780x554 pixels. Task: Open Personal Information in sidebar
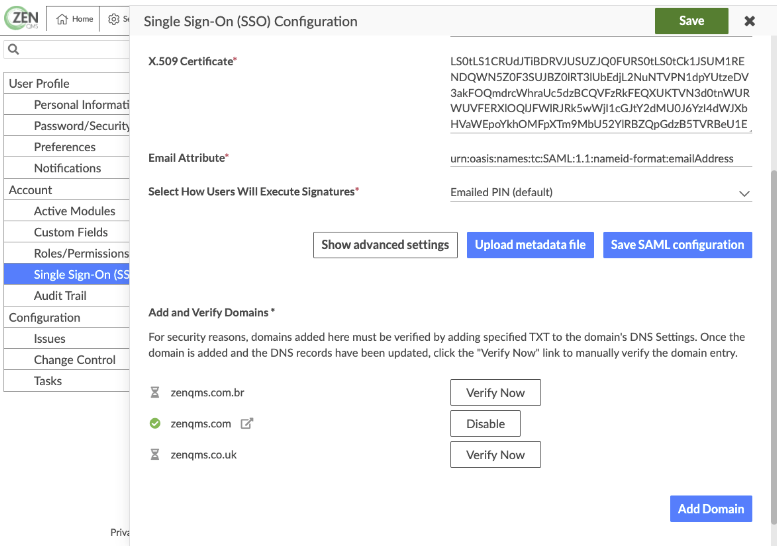[67, 104]
